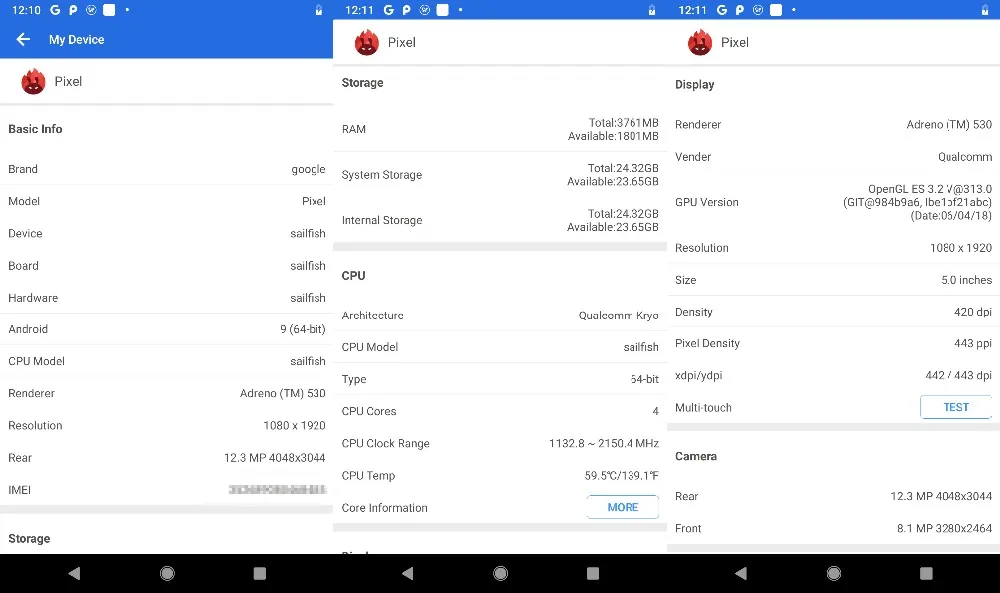Tap the blurred IMEI value

tap(277, 490)
